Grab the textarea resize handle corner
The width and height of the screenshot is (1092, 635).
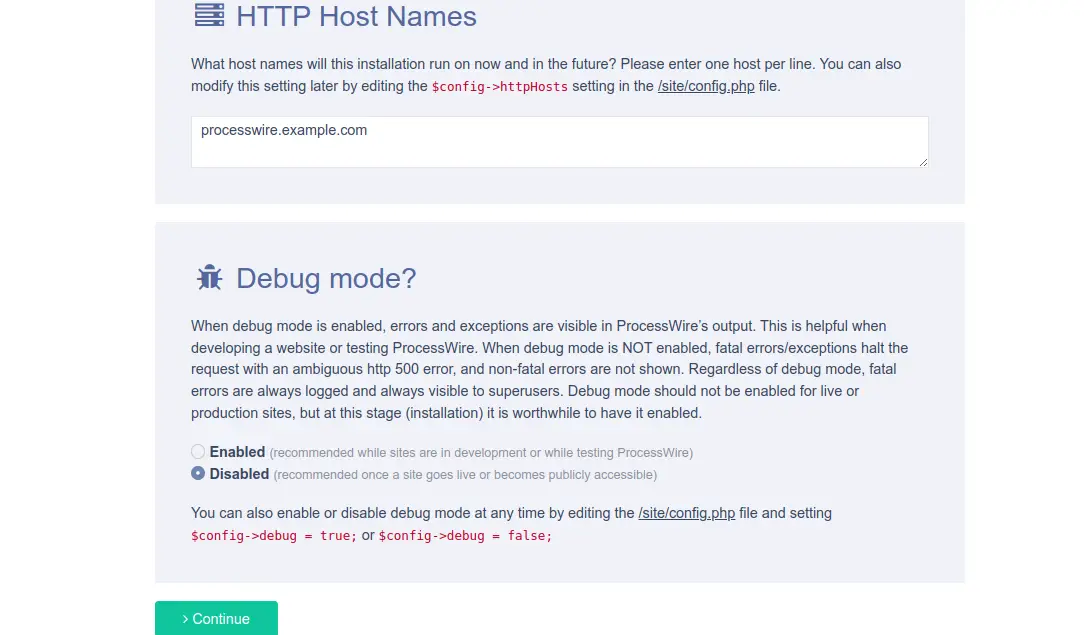point(923,162)
